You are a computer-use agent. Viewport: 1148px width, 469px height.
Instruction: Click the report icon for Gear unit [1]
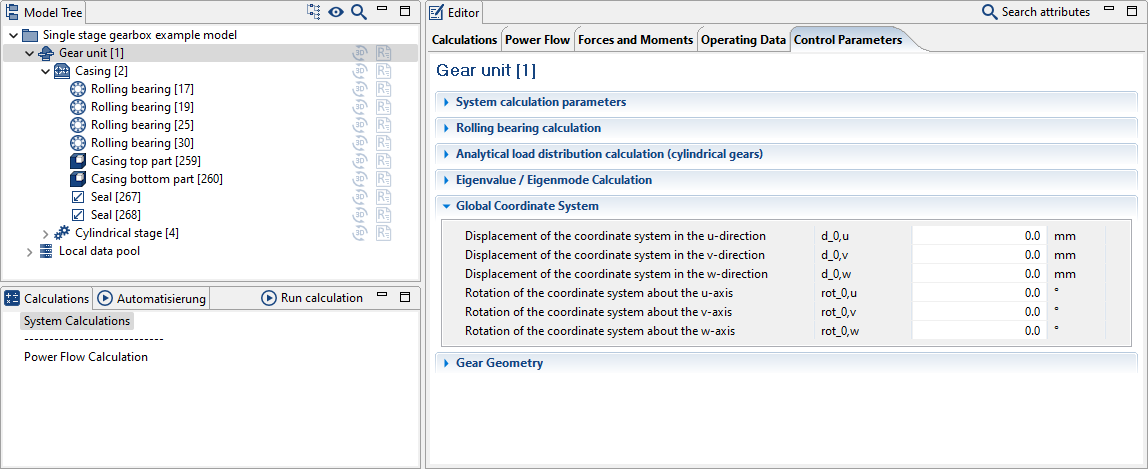(384, 53)
